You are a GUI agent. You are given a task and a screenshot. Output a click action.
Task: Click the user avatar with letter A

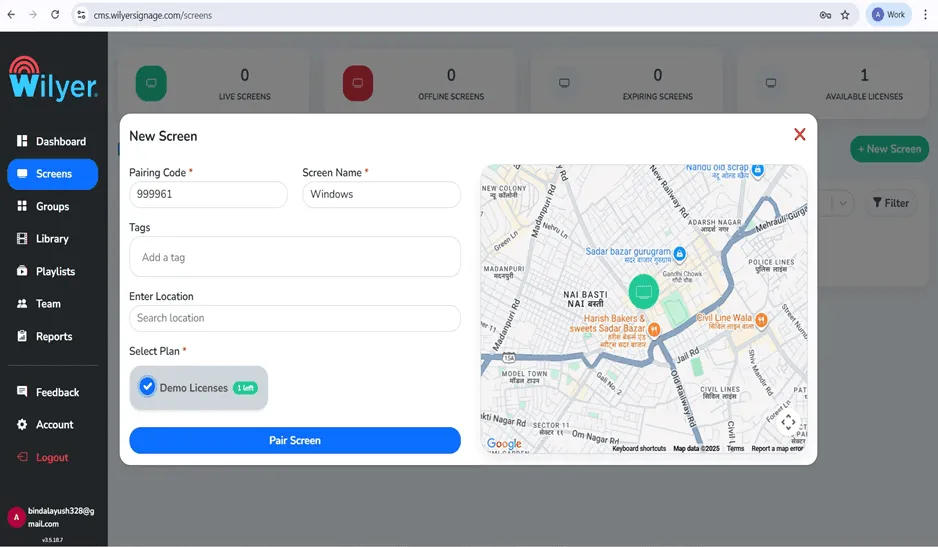click(x=16, y=517)
